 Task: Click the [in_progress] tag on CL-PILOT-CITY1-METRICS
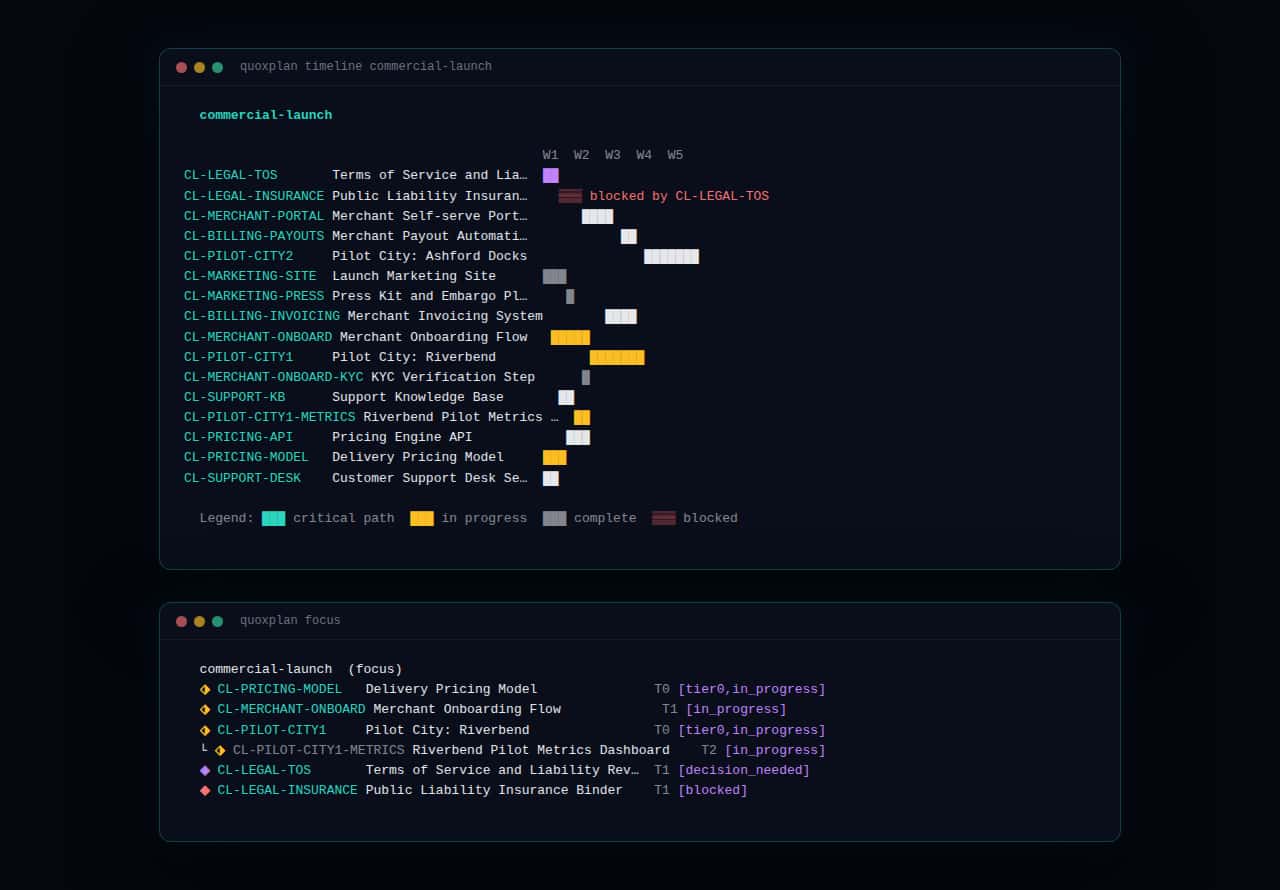775,750
